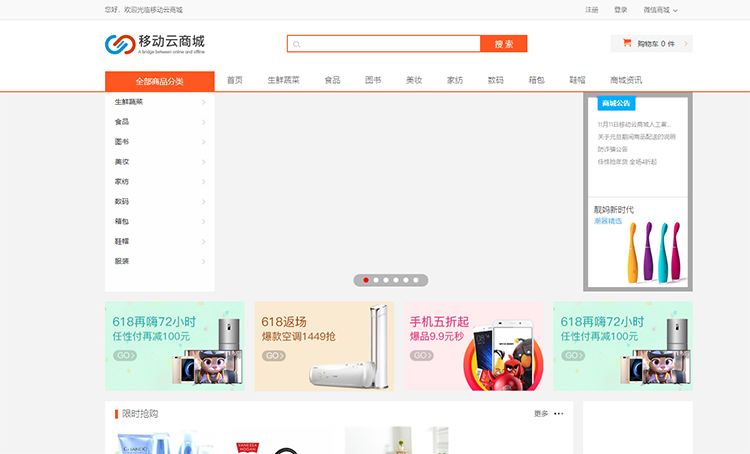Click the orange 搜索 button
This screenshot has width=750, height=454.
click(x=504, y=44)
